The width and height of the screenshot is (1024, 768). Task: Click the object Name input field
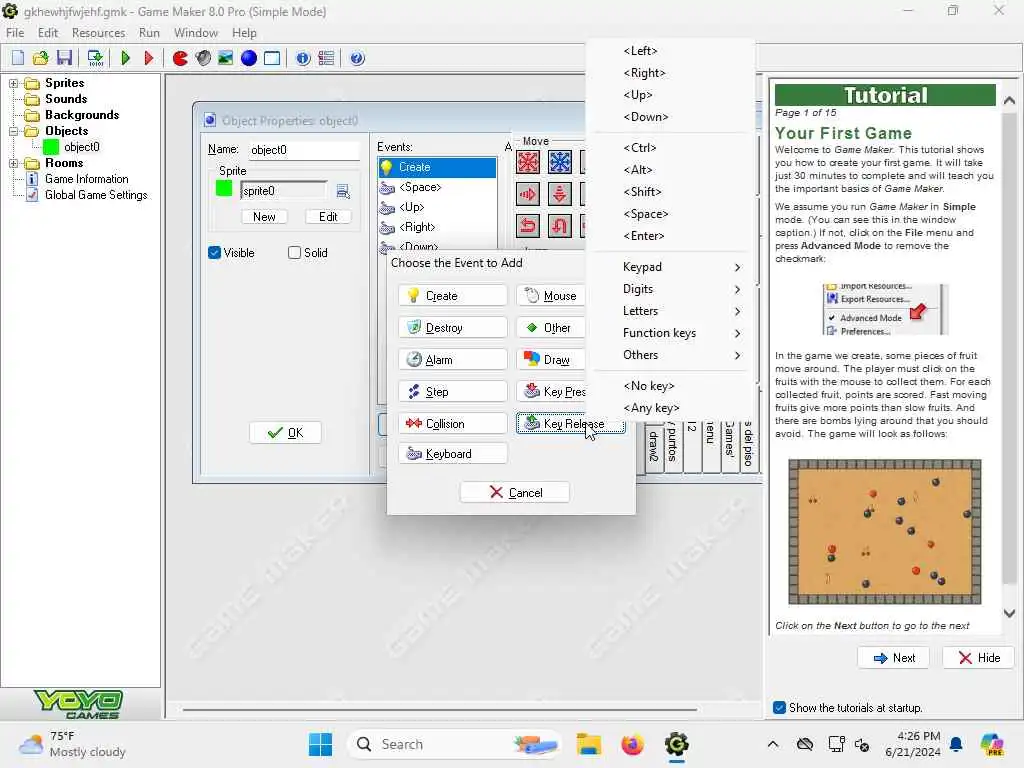pyautogui.click(x=304, y=150)
